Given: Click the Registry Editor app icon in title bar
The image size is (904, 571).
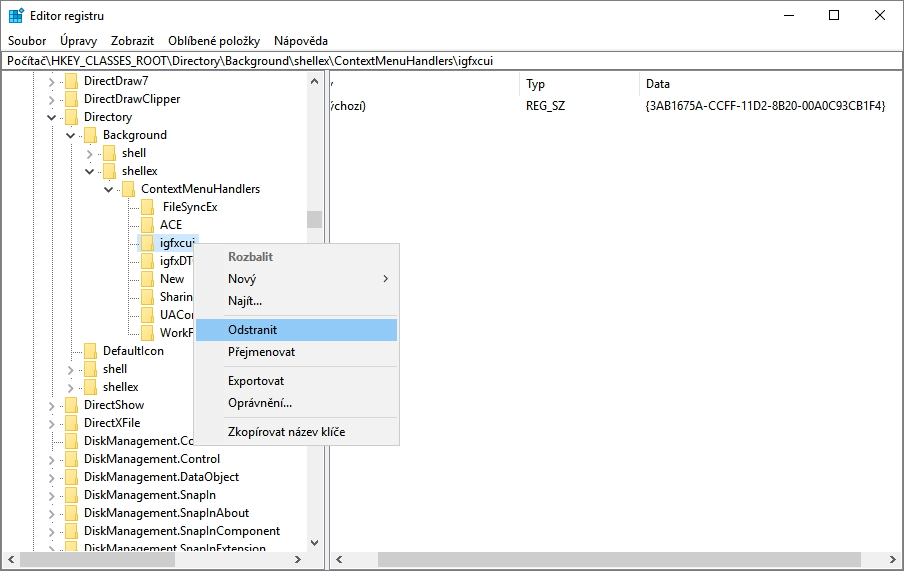Looking at the screenshot, I should pos(16,16).
